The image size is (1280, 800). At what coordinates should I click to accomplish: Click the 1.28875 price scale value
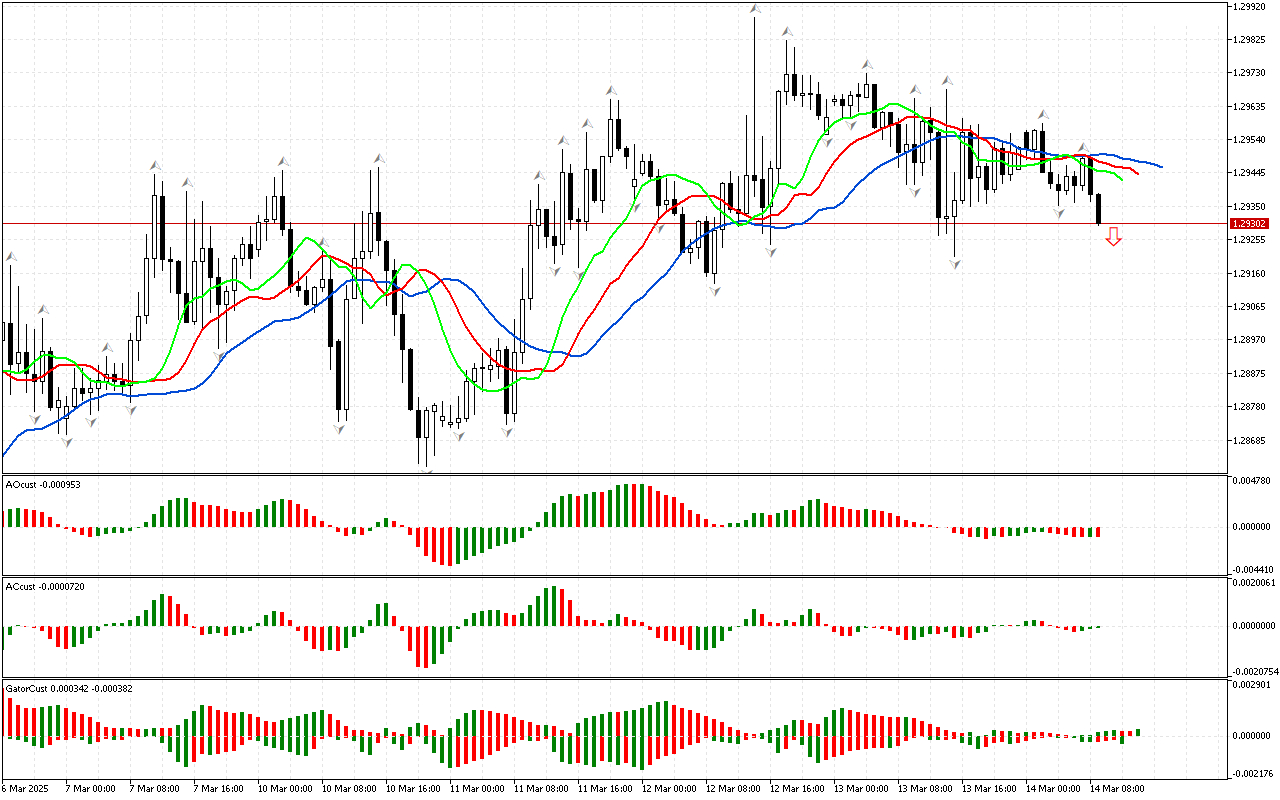click(x=1250, y=374)
